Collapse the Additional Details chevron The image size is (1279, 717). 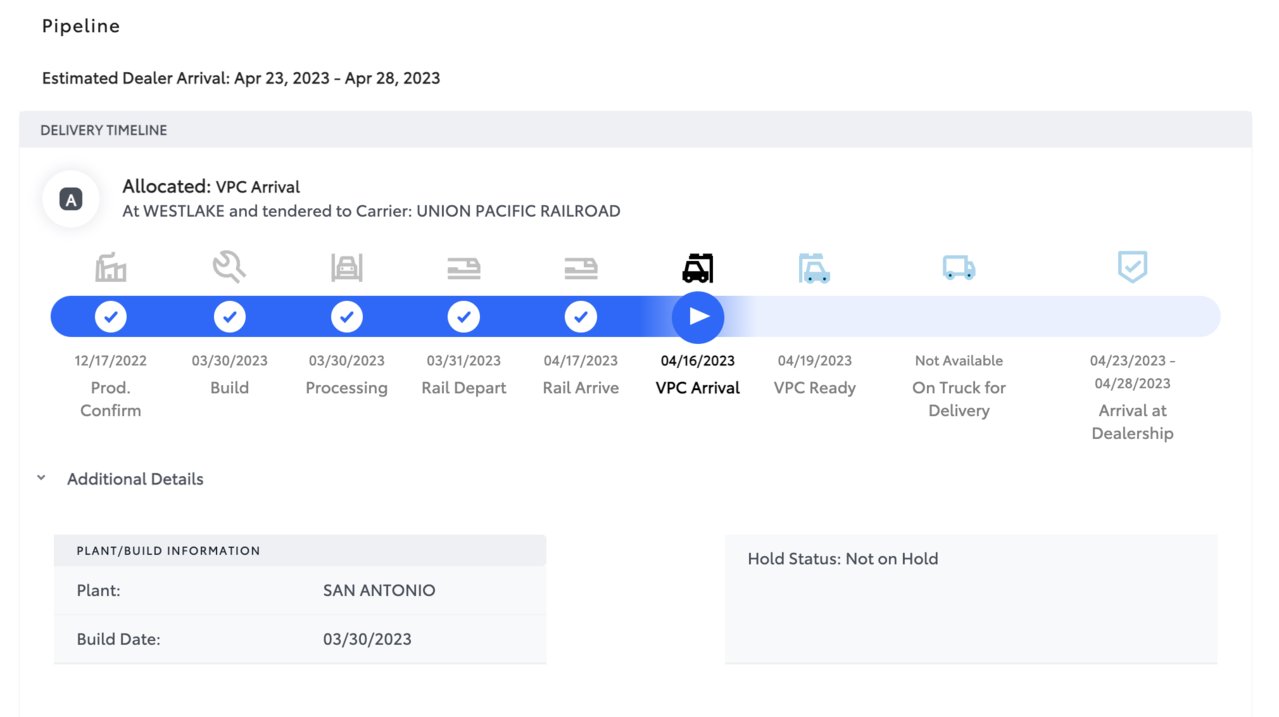(x=41, y=478)
